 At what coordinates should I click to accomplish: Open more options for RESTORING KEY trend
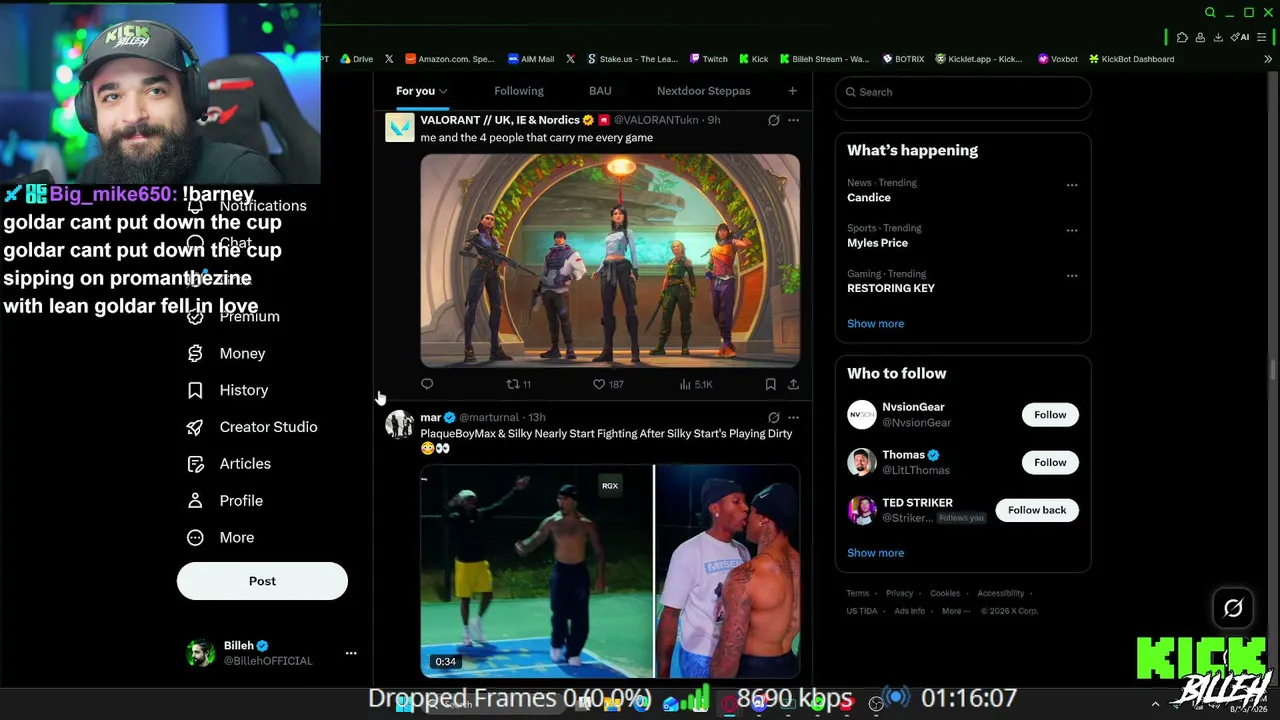[1072, 276]
